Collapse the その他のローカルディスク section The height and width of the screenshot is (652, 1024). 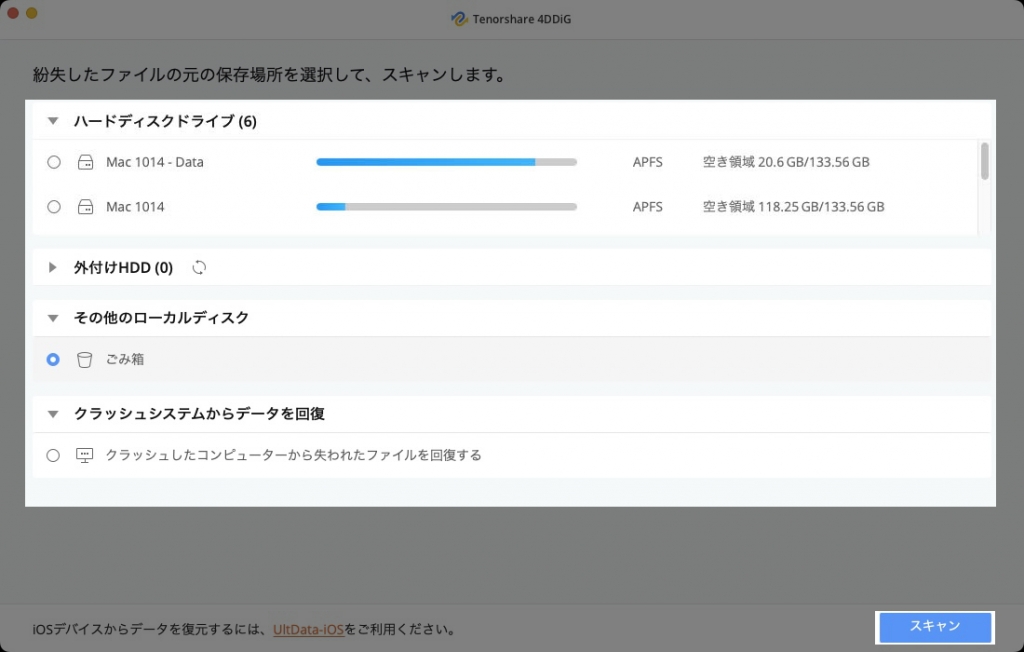pyautogui.click(x=52, y=317)
